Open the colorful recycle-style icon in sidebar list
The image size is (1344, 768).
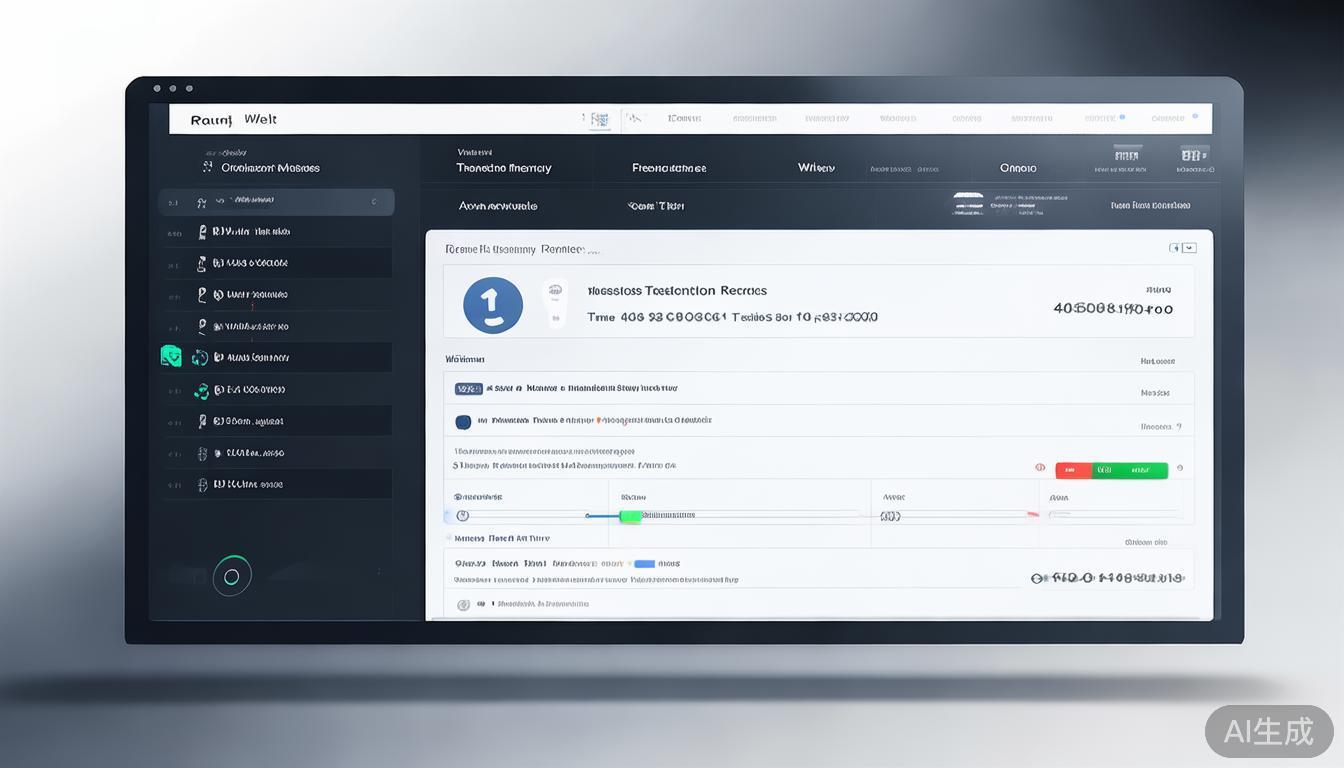[x=200, y=390]
